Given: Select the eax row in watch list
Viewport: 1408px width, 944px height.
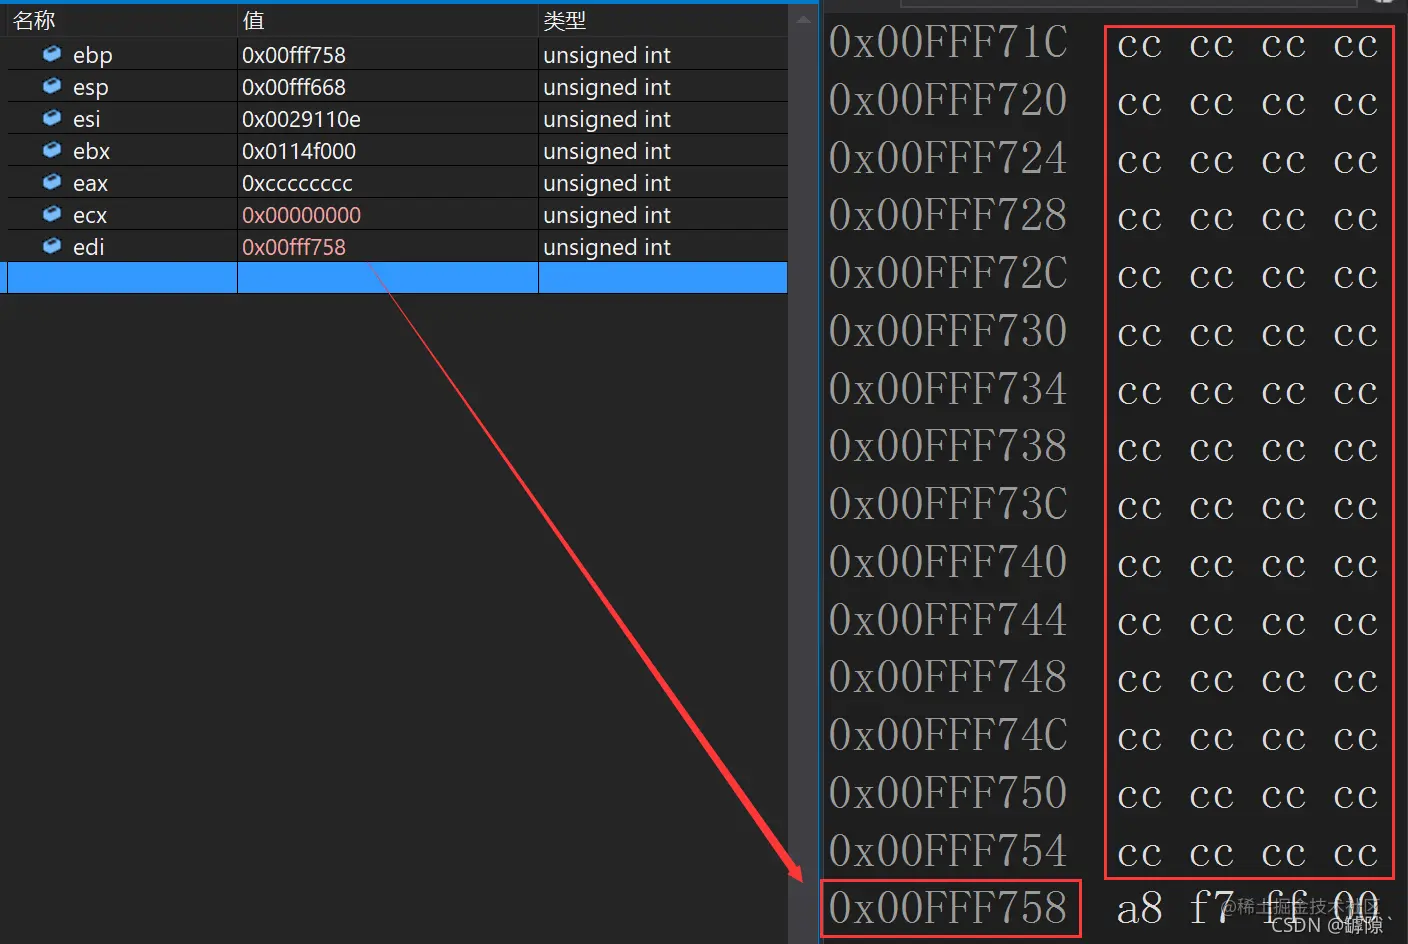Looking at the screenshot, I should 397,183.
